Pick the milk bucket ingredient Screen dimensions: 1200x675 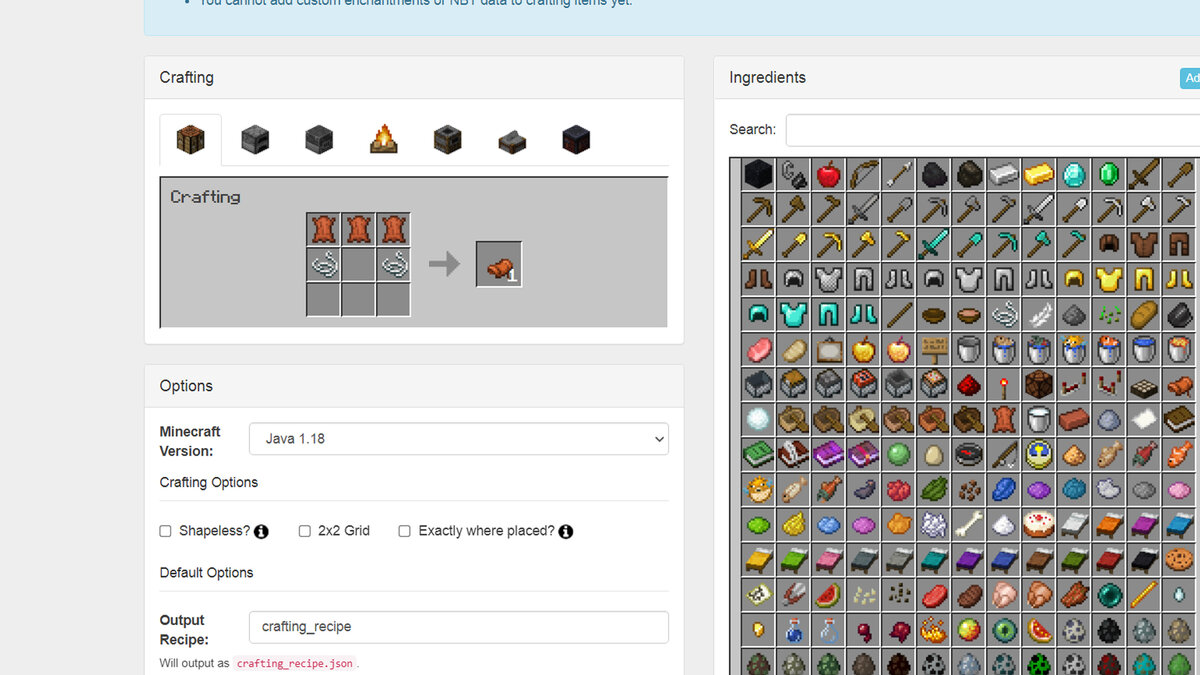coord(1039,419)
